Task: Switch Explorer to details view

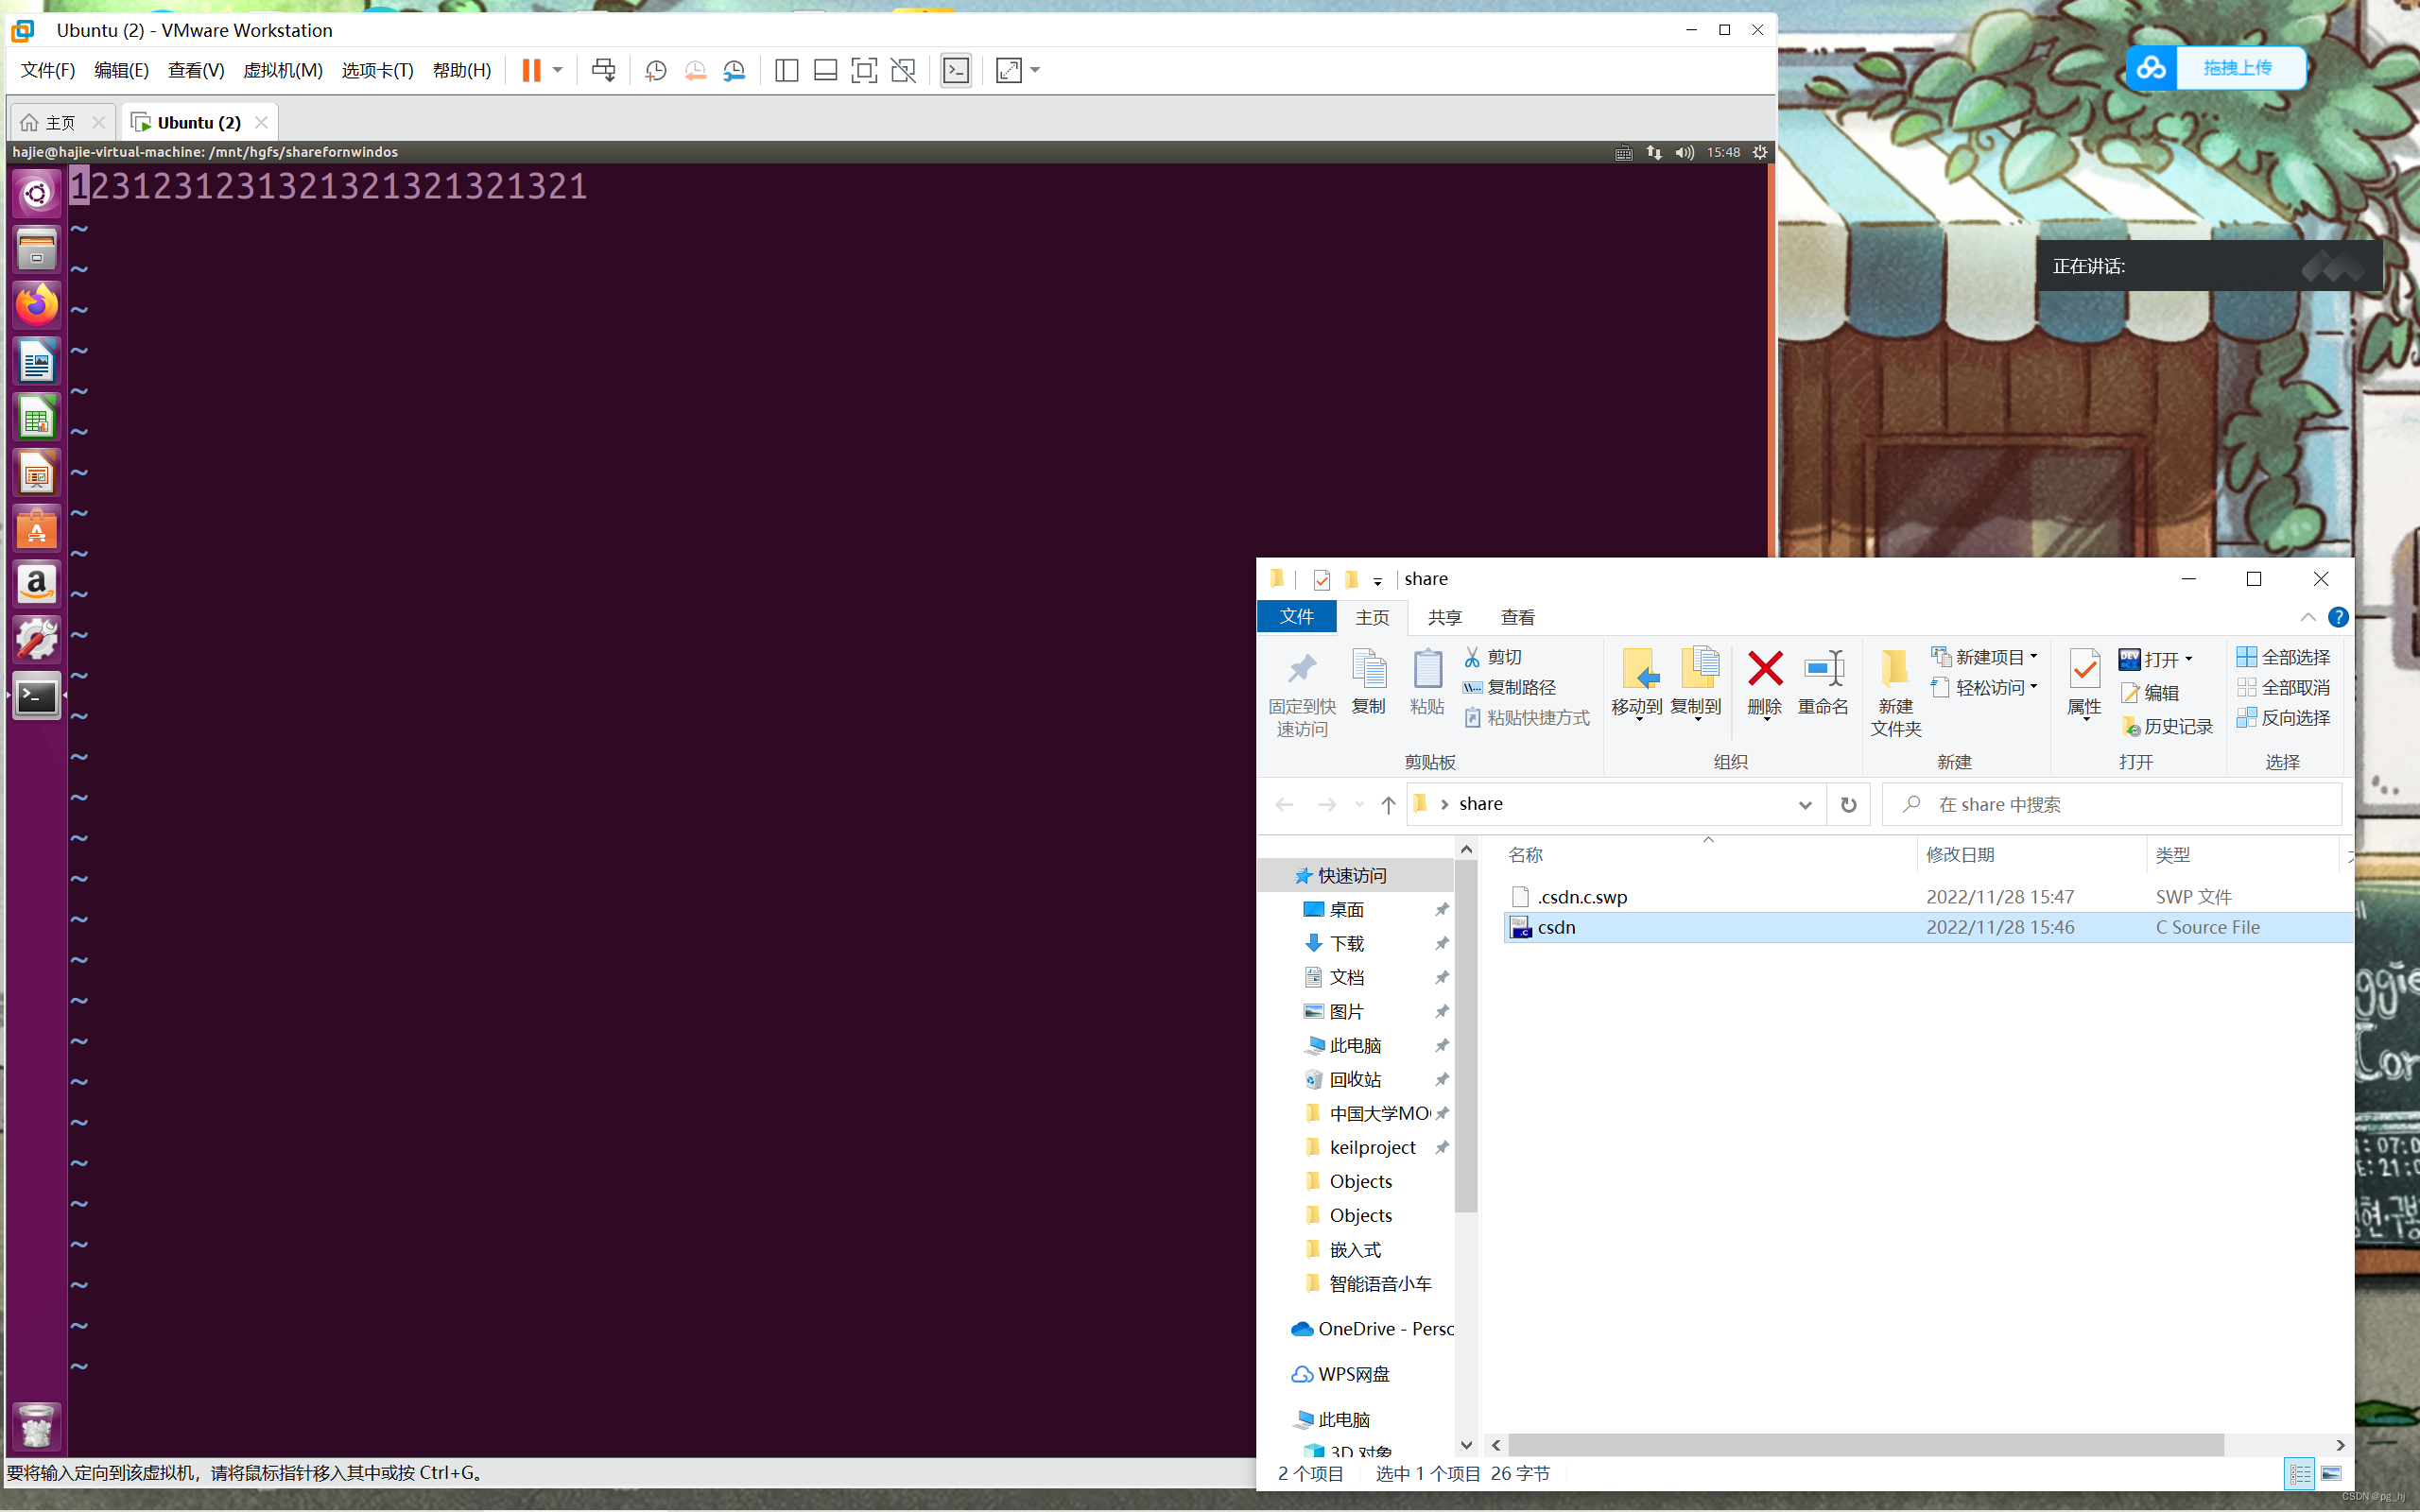Action: coord(2300,1473)
